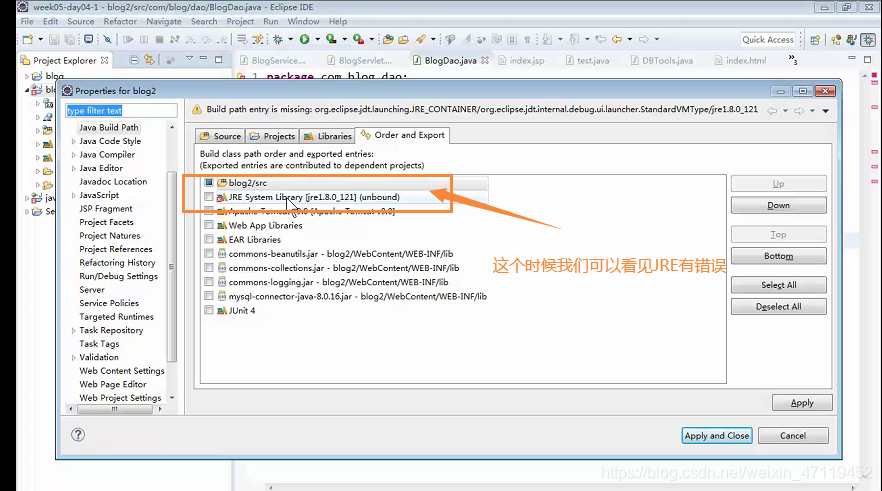Select Javadoc Location in settings tree

pyautogui.click(x=113, y=182)
